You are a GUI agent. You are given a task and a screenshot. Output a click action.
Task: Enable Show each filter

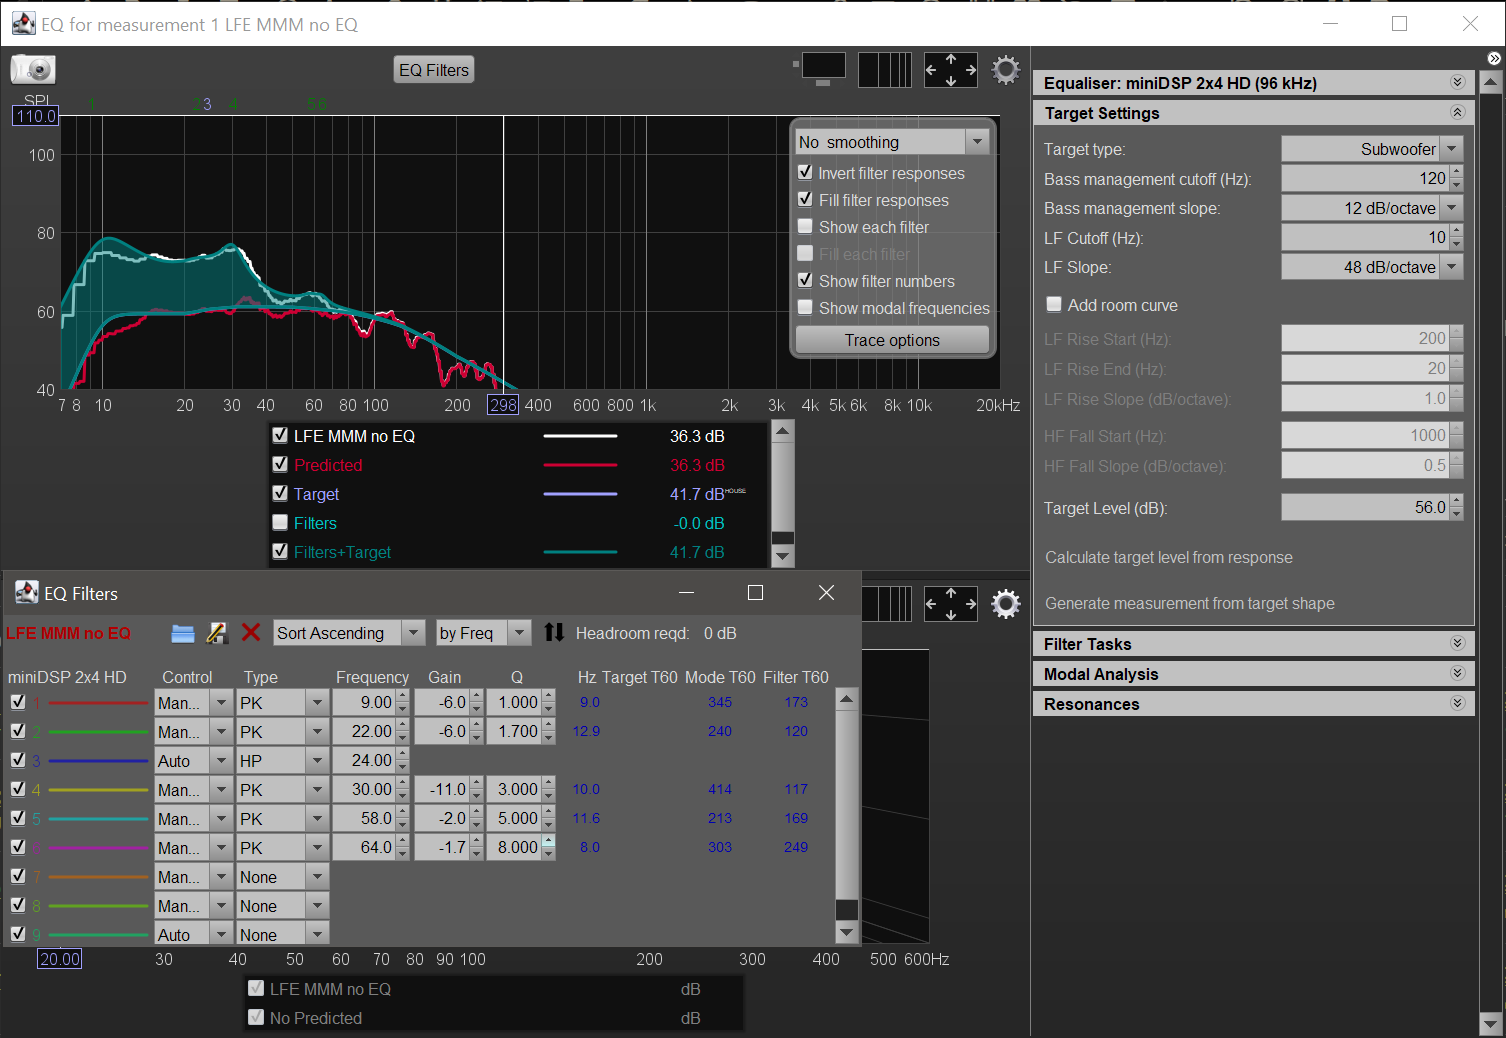tap(805, 226)
